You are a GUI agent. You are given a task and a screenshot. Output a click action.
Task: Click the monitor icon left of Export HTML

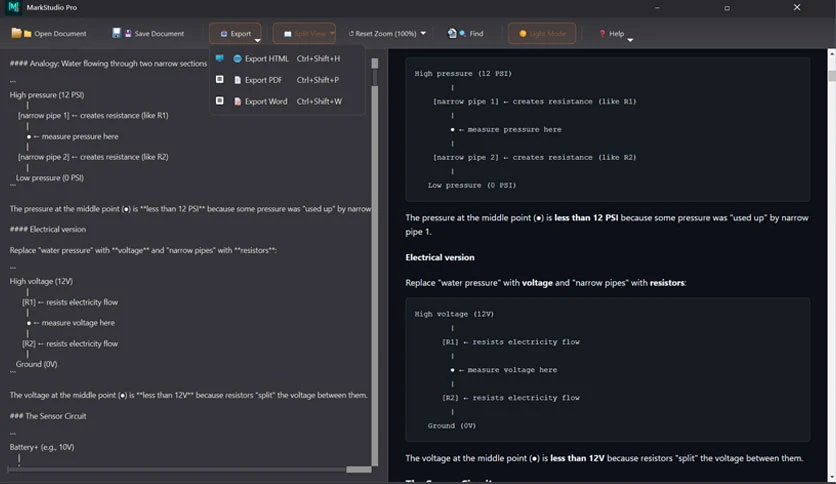coord(220,58)
